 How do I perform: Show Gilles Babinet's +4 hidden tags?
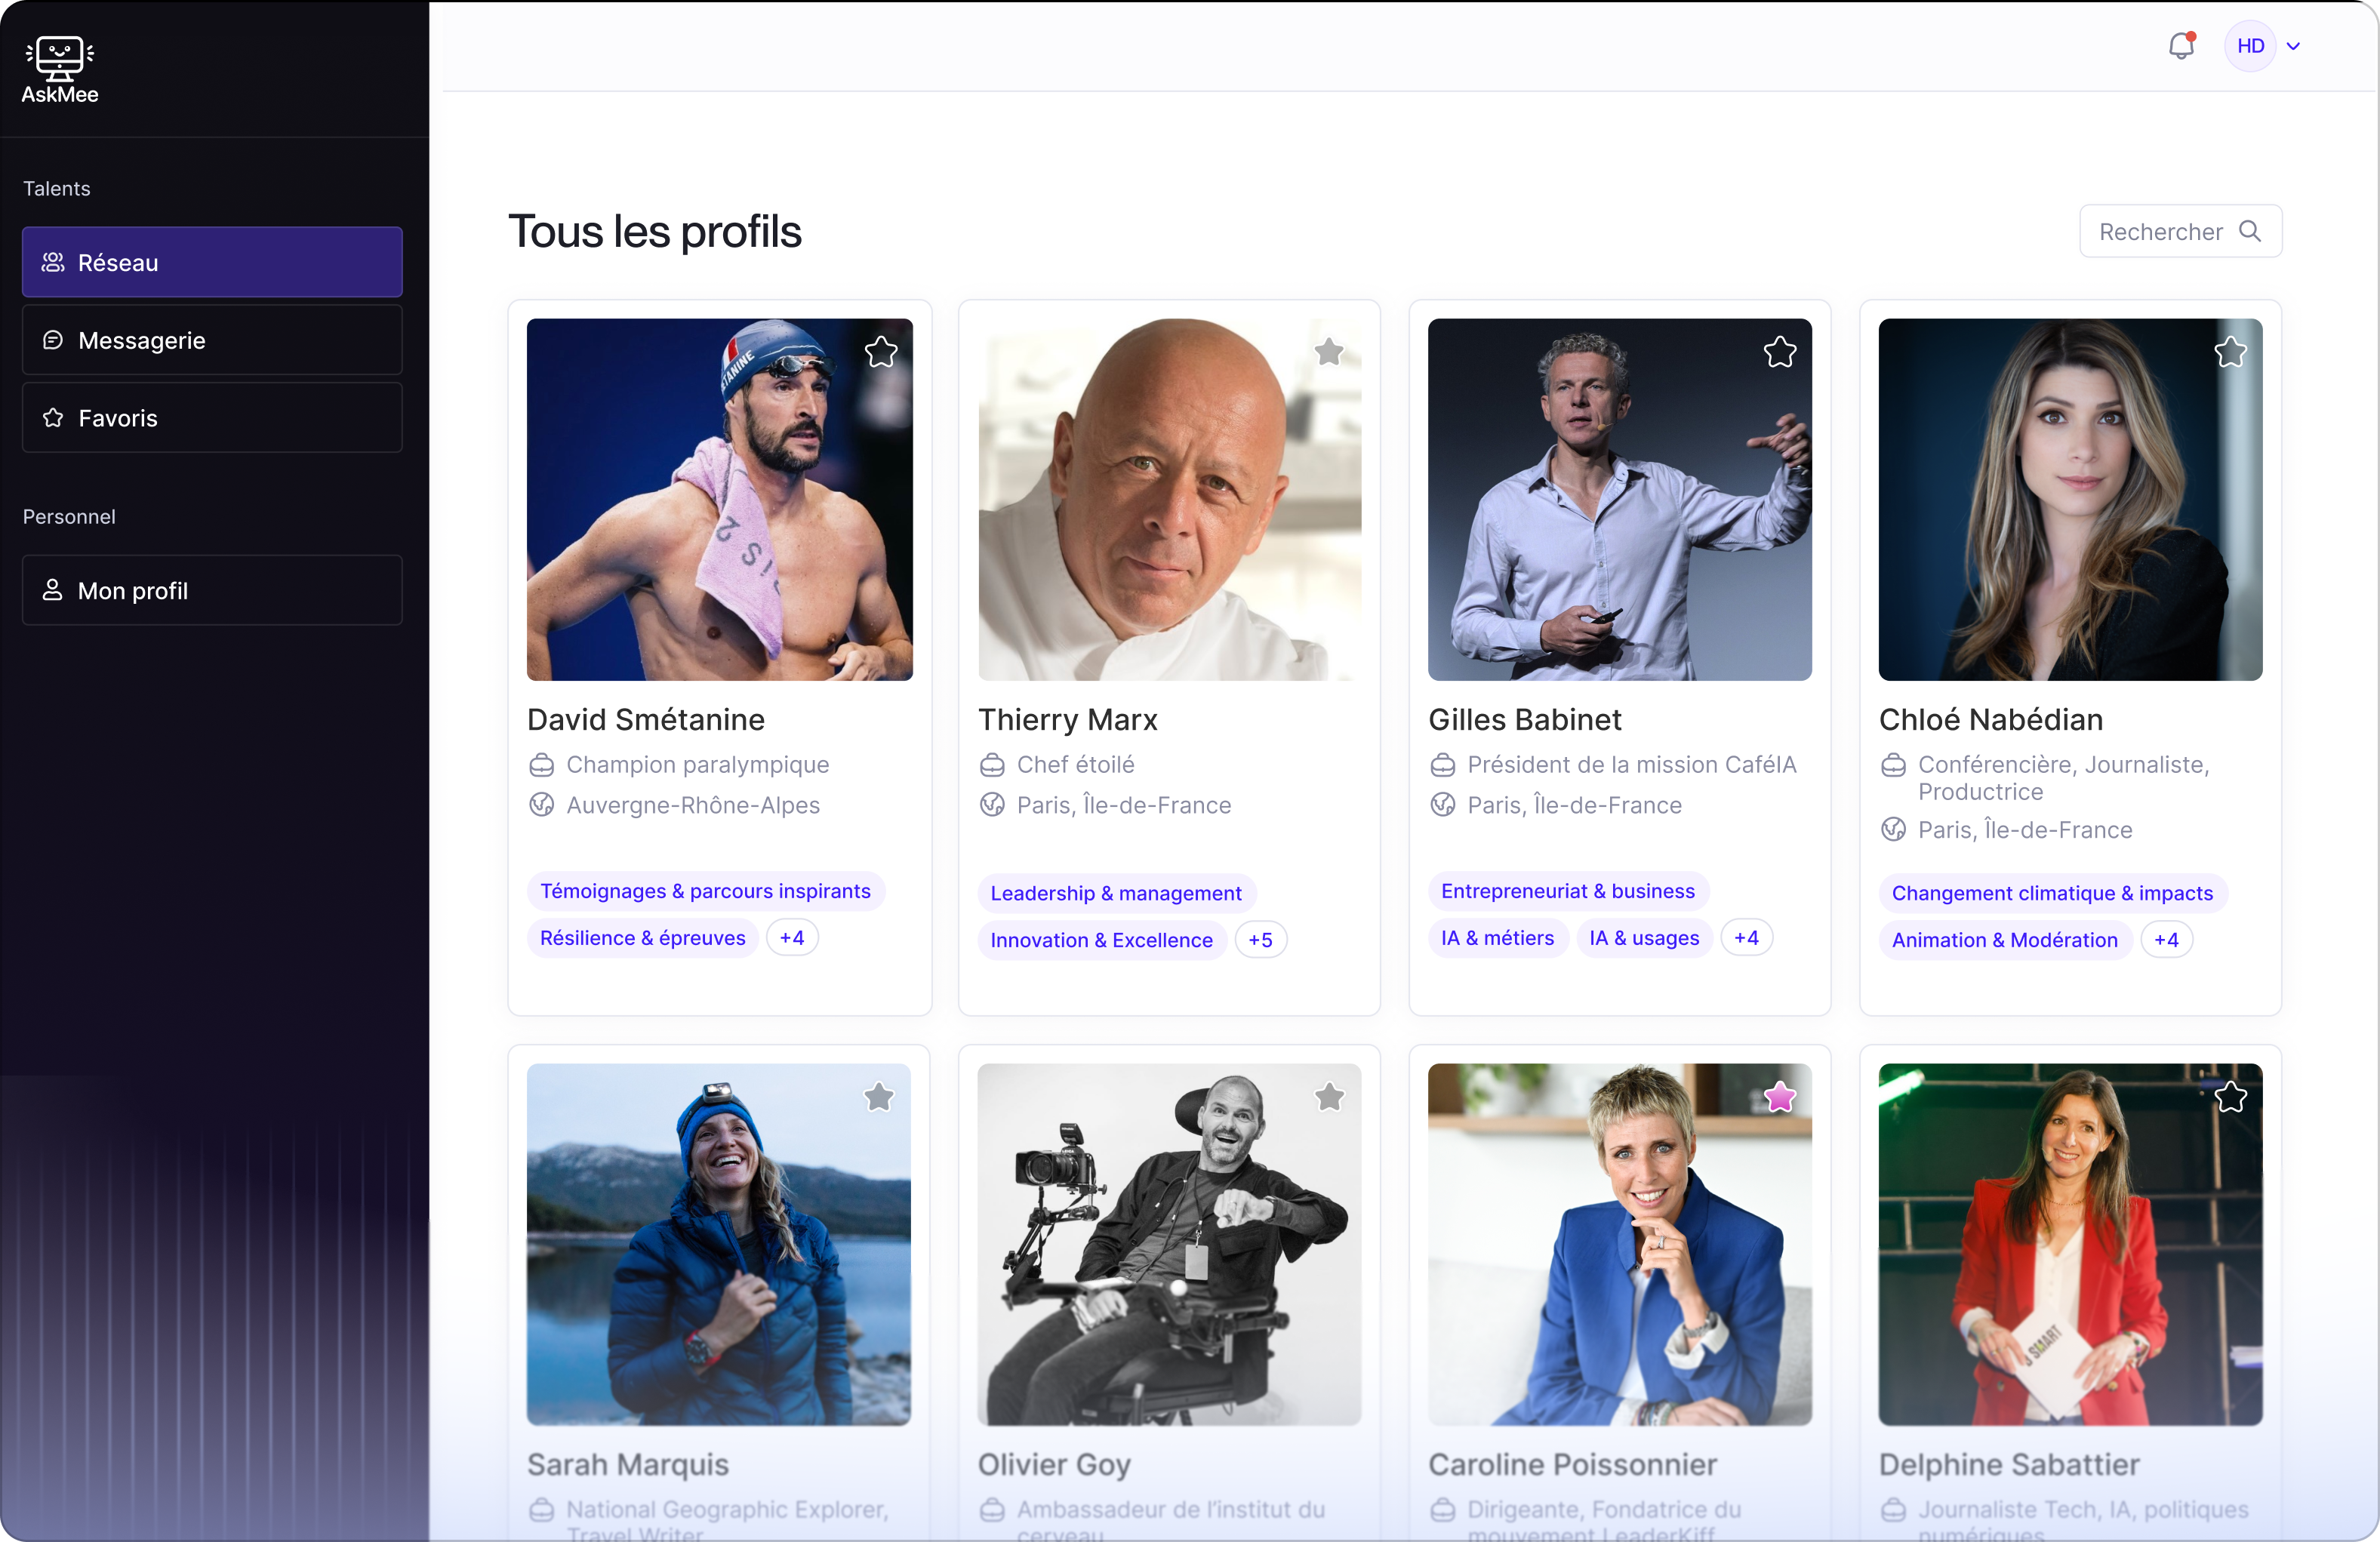click(1746, 938)
